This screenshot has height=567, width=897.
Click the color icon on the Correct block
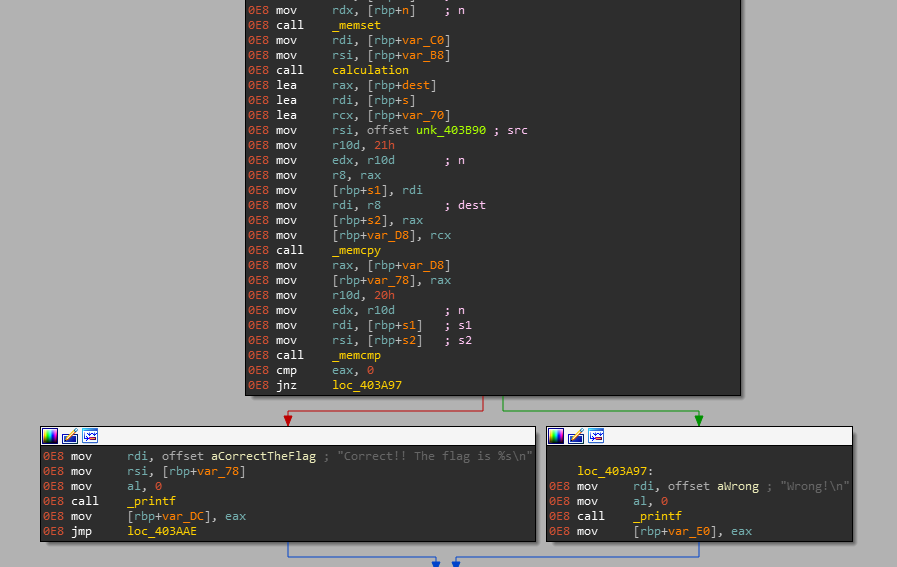tap(50, 436)
